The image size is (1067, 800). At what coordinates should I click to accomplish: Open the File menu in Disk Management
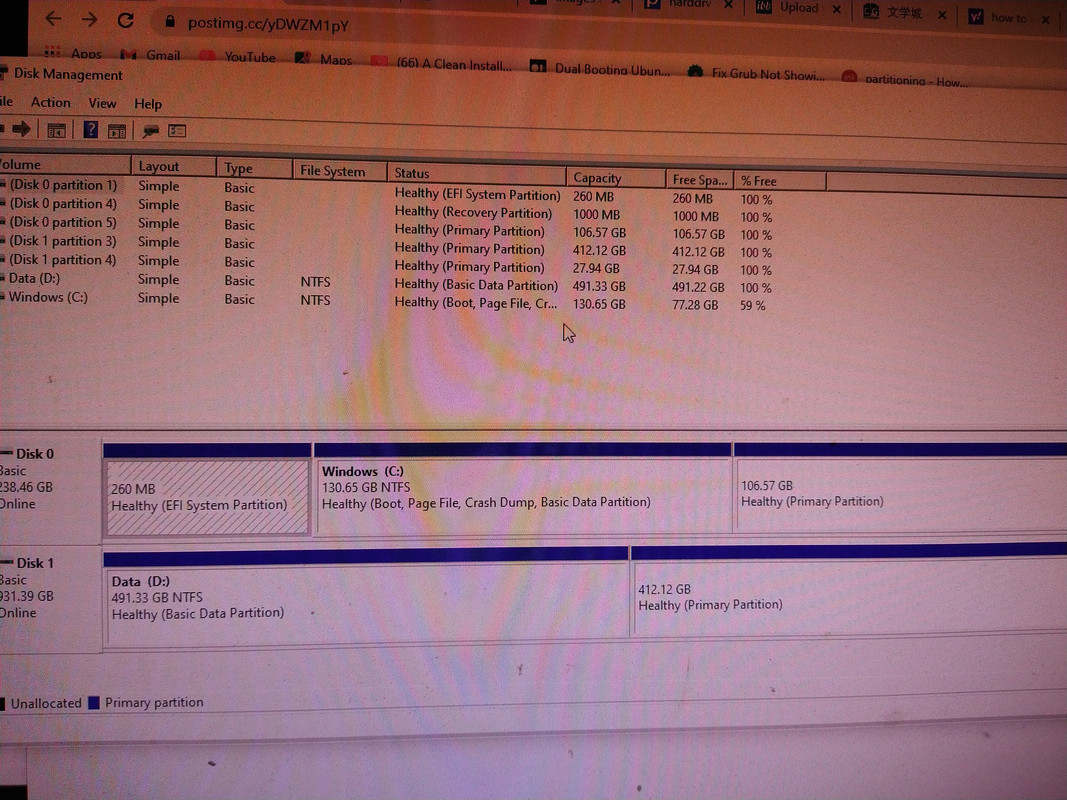pos(7,101)
